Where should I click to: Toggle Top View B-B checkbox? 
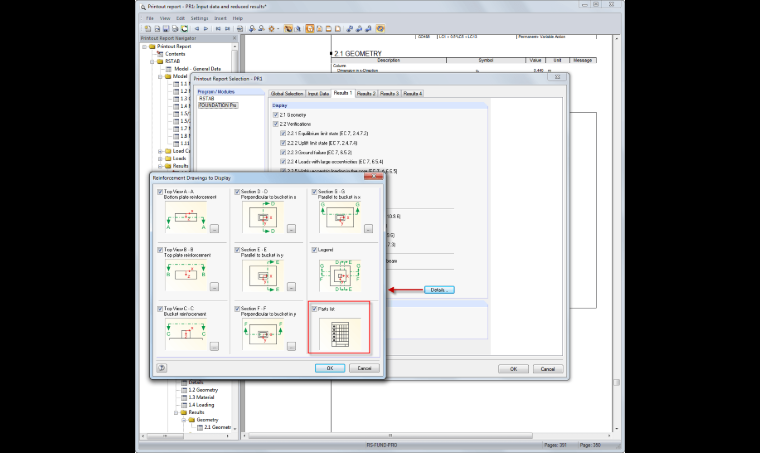pyautogui.click(x=160, y=250)
